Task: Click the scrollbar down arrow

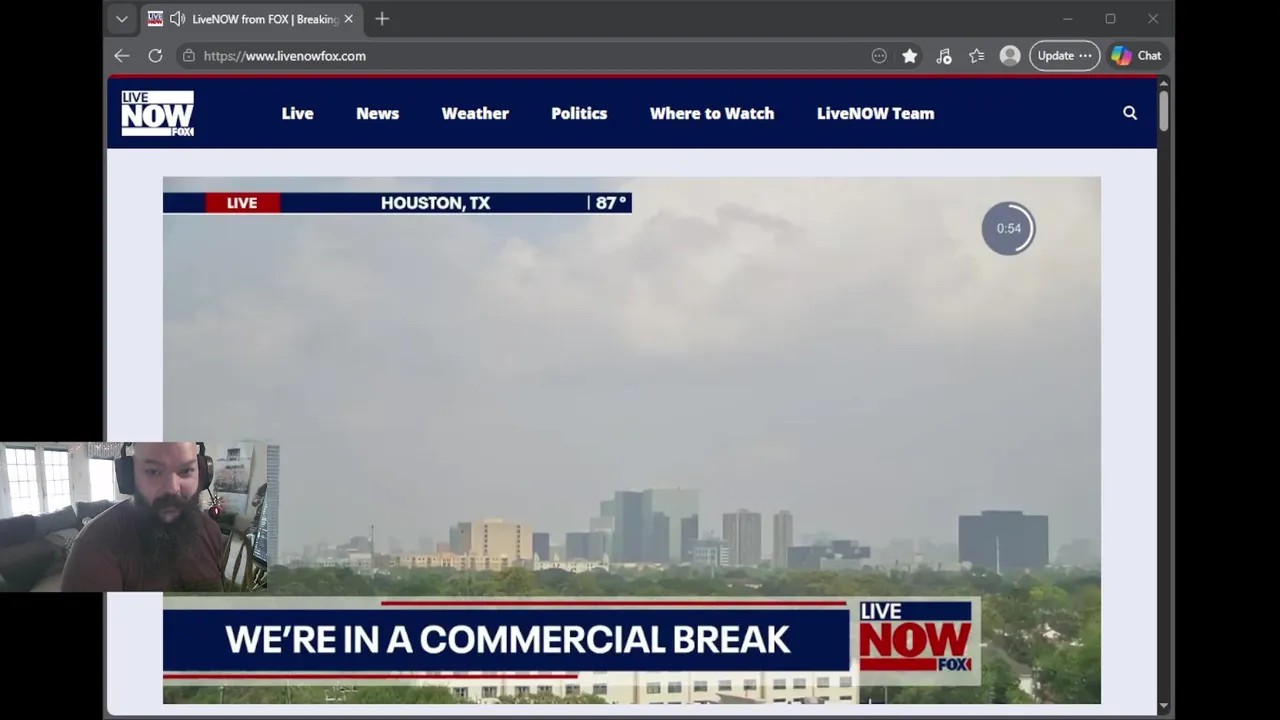Action: coord(1163,706)
